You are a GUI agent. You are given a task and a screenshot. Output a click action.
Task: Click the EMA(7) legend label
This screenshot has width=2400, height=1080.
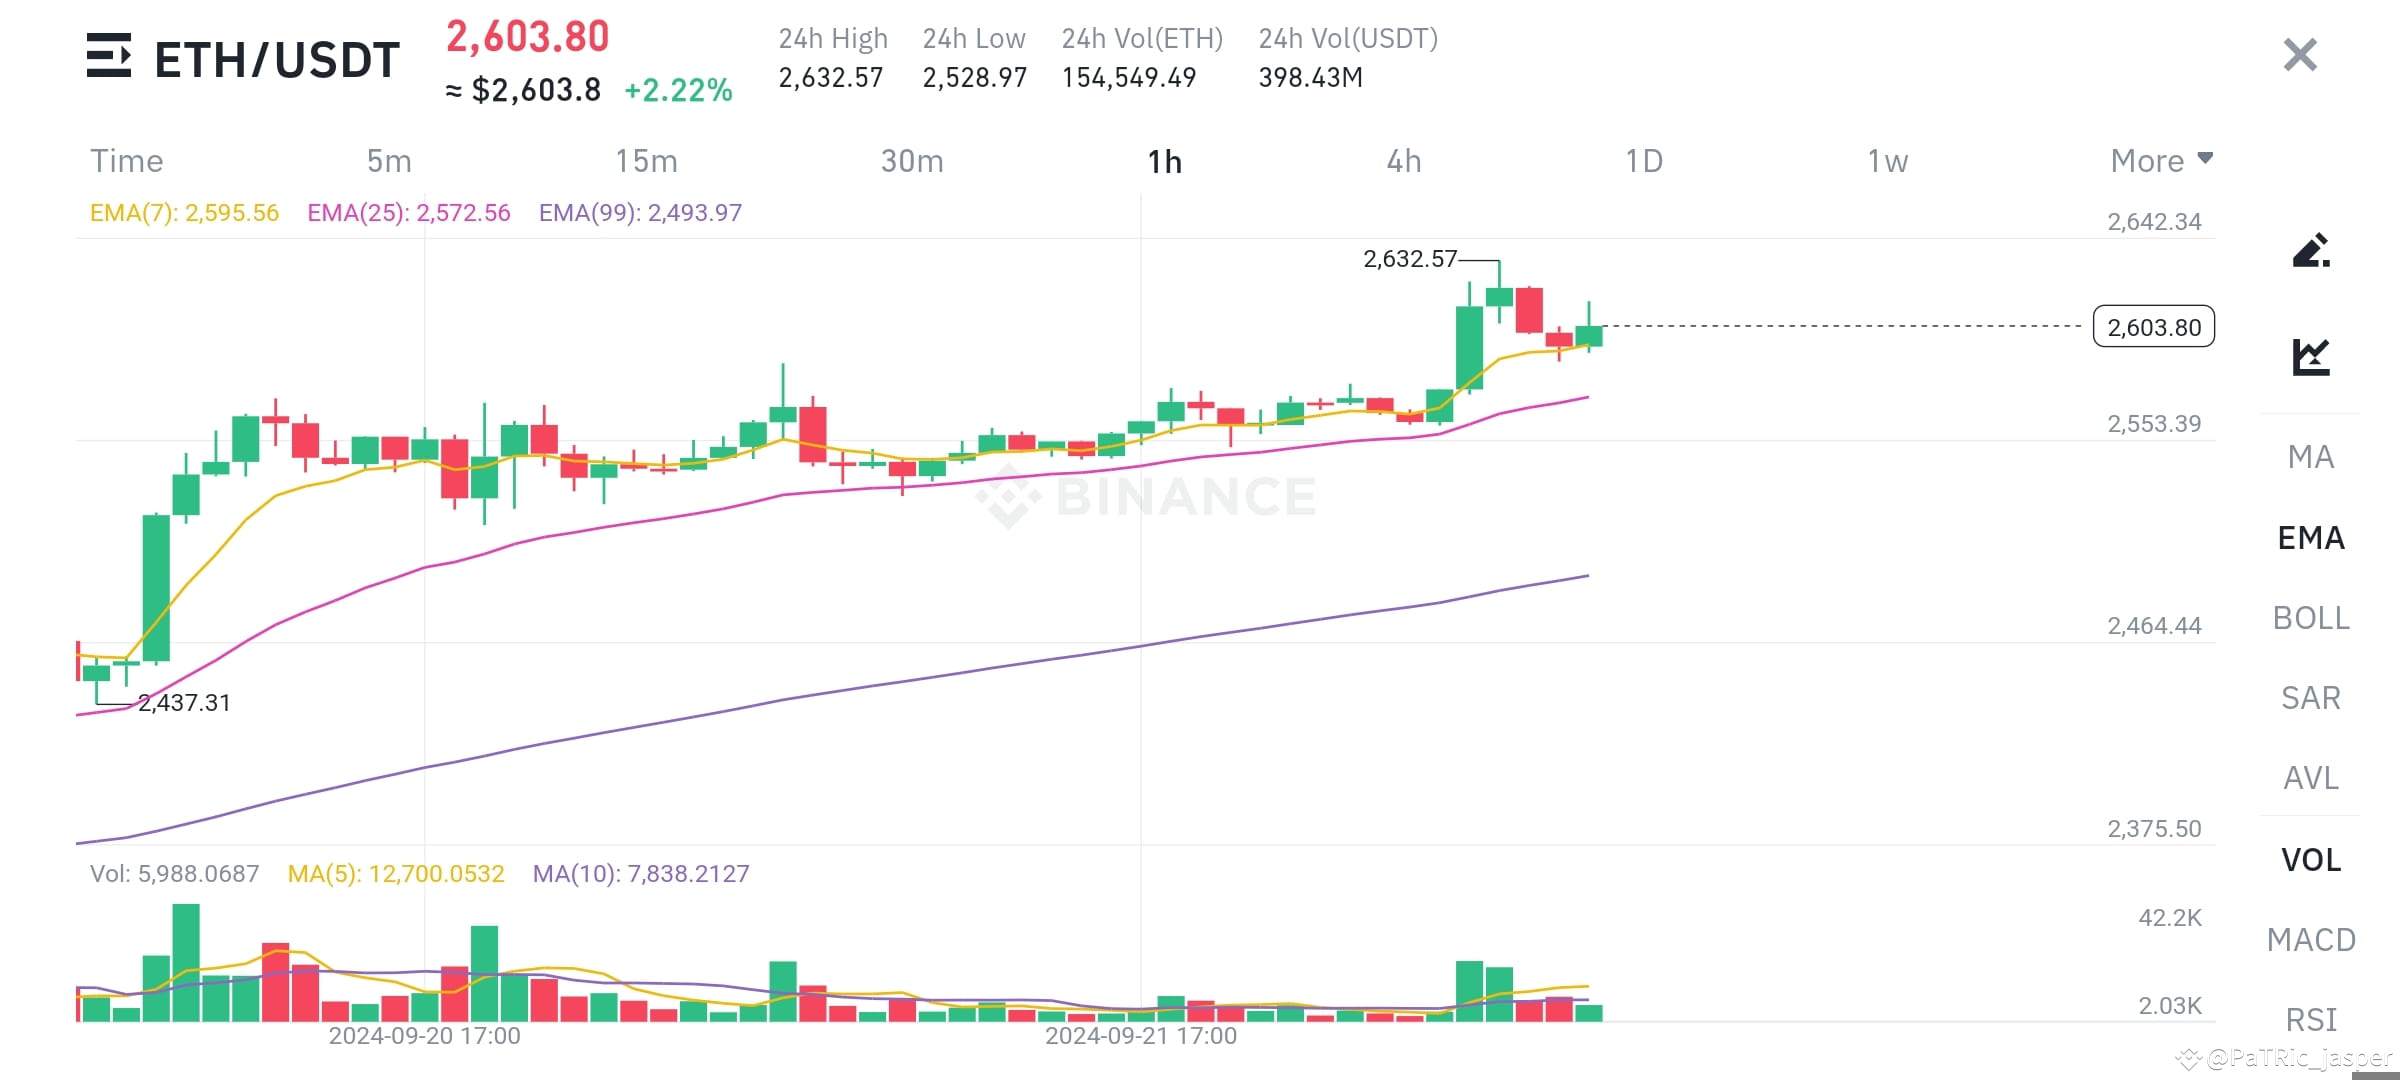point(185,212)
